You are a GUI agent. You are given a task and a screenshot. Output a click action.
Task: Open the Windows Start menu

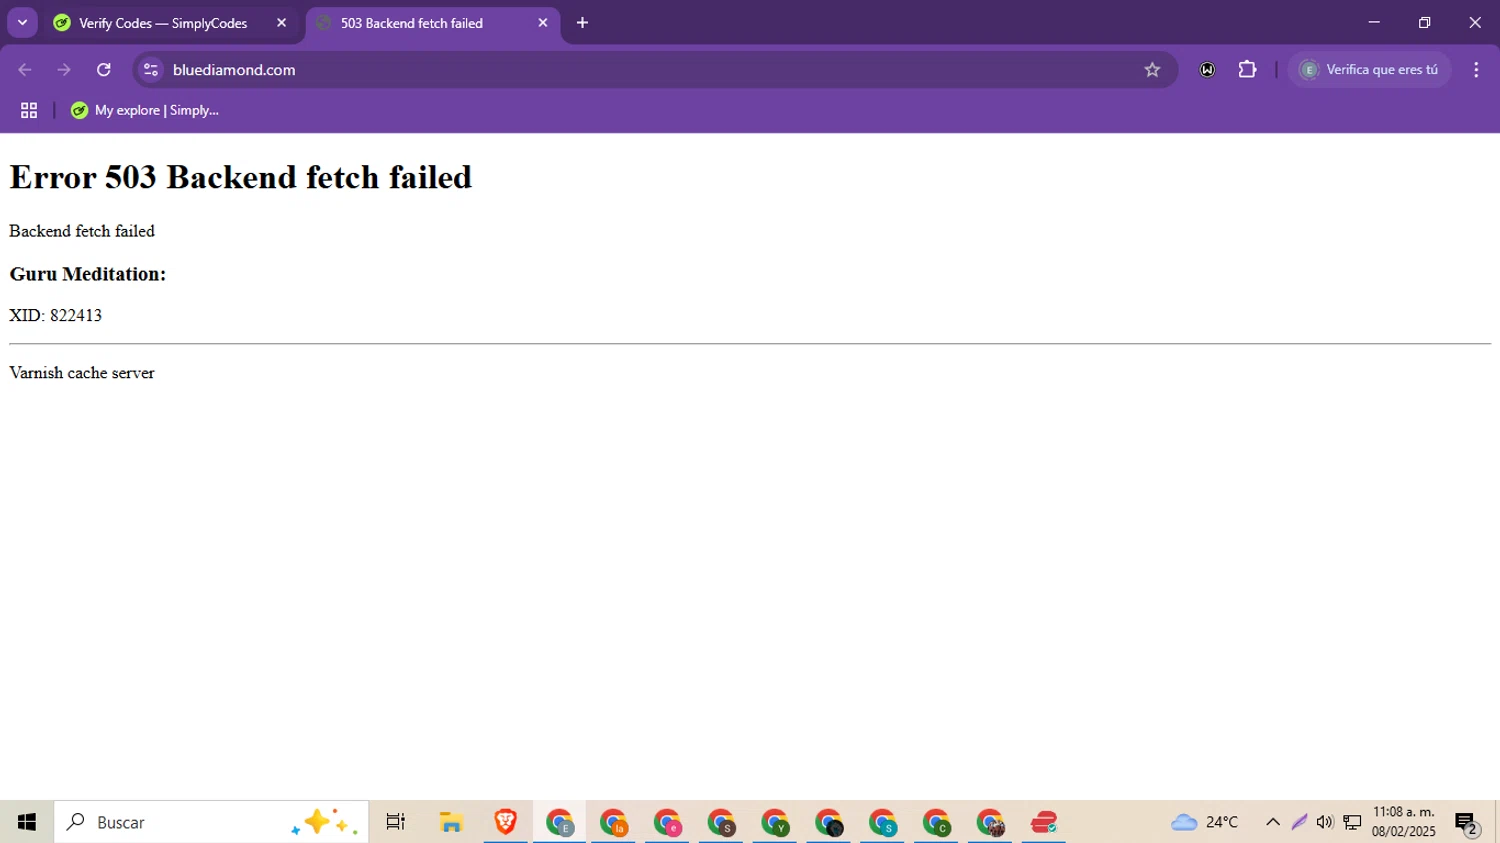(27, 822)
